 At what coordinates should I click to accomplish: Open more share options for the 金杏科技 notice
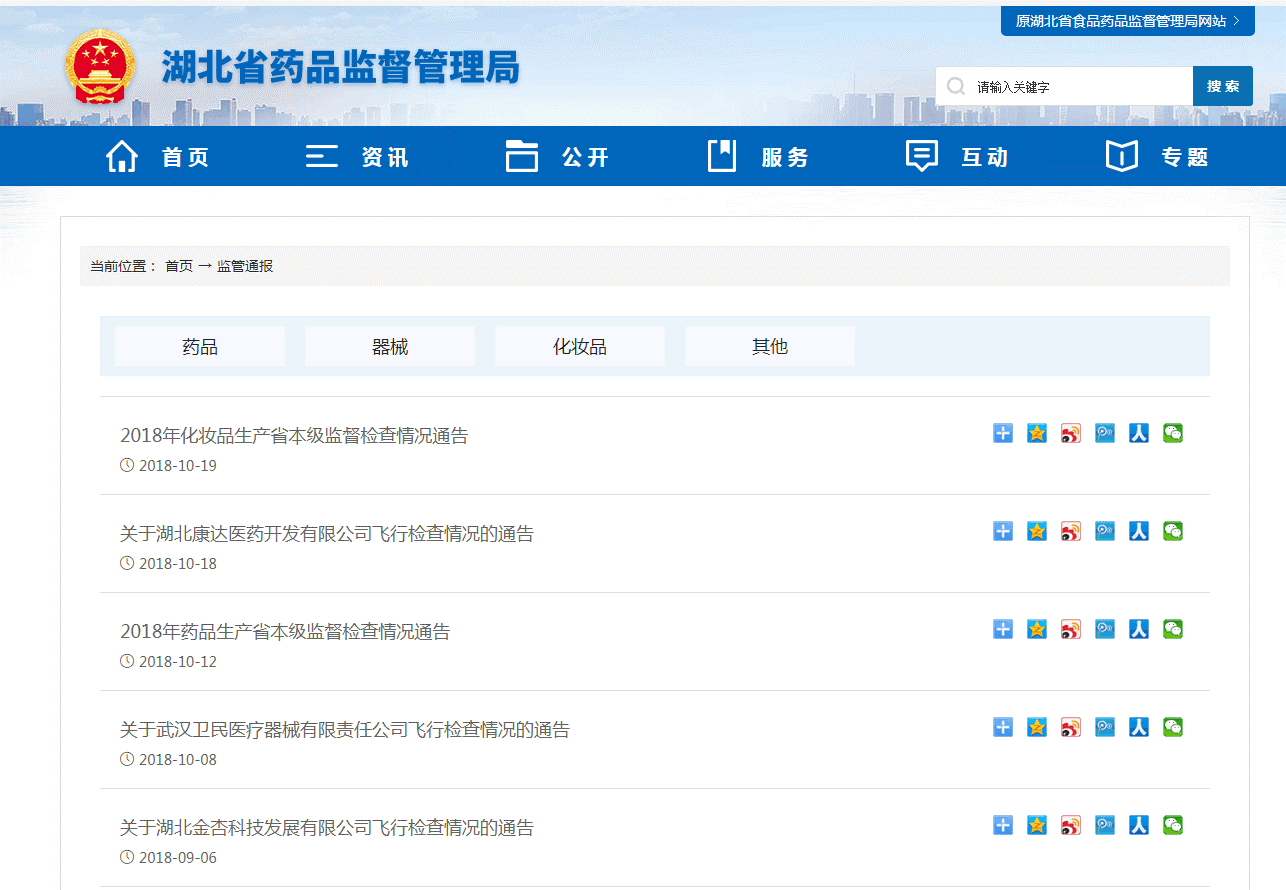pyautogui.click(x=1003, y=825)
